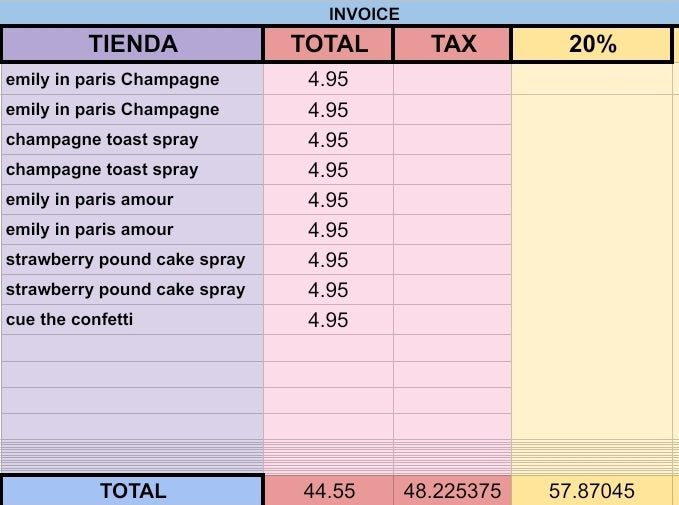Select the bottom TOTAL label cell

pyautogui.click(x=132, y=491)
